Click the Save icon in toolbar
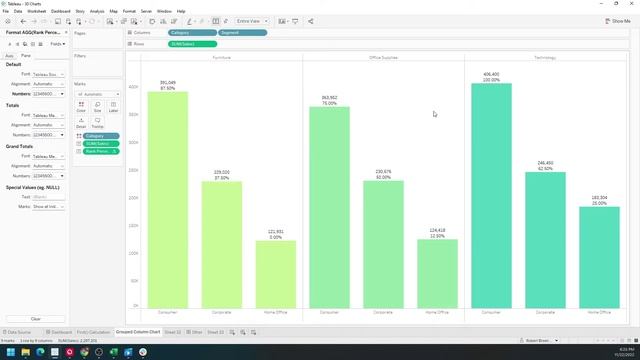 coord(58,21)
